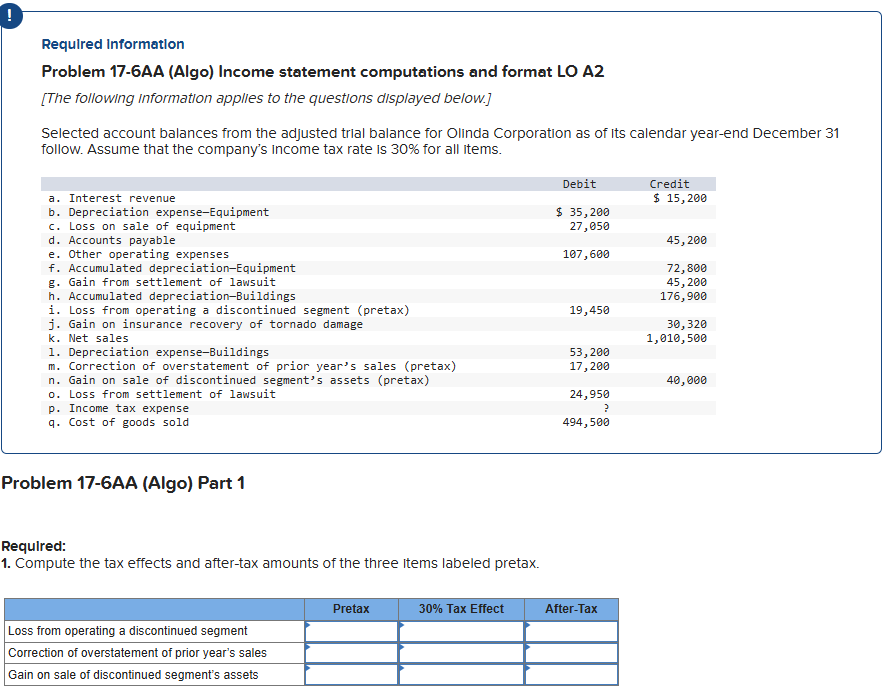Click the exclamation alert icon top-left
The width and height of the screenshot is (890, 688).
coord(11,16)
